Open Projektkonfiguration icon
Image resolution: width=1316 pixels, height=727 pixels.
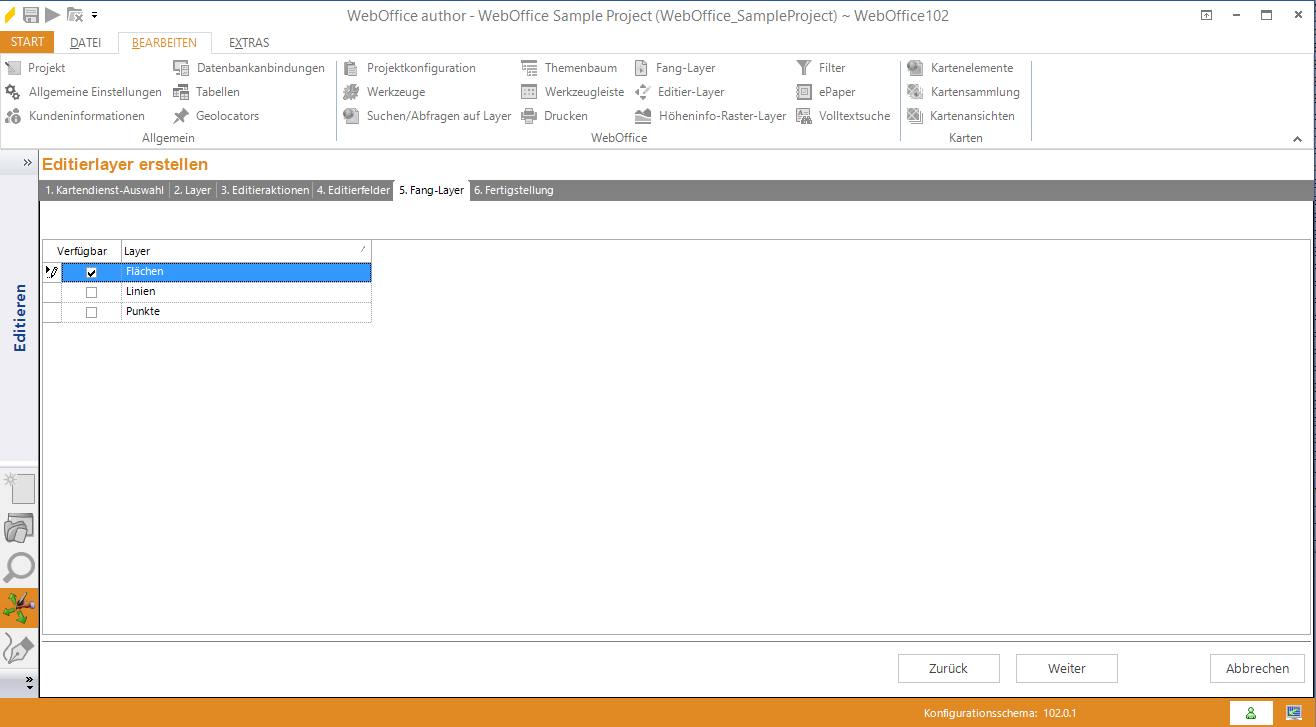pos(351,68)
